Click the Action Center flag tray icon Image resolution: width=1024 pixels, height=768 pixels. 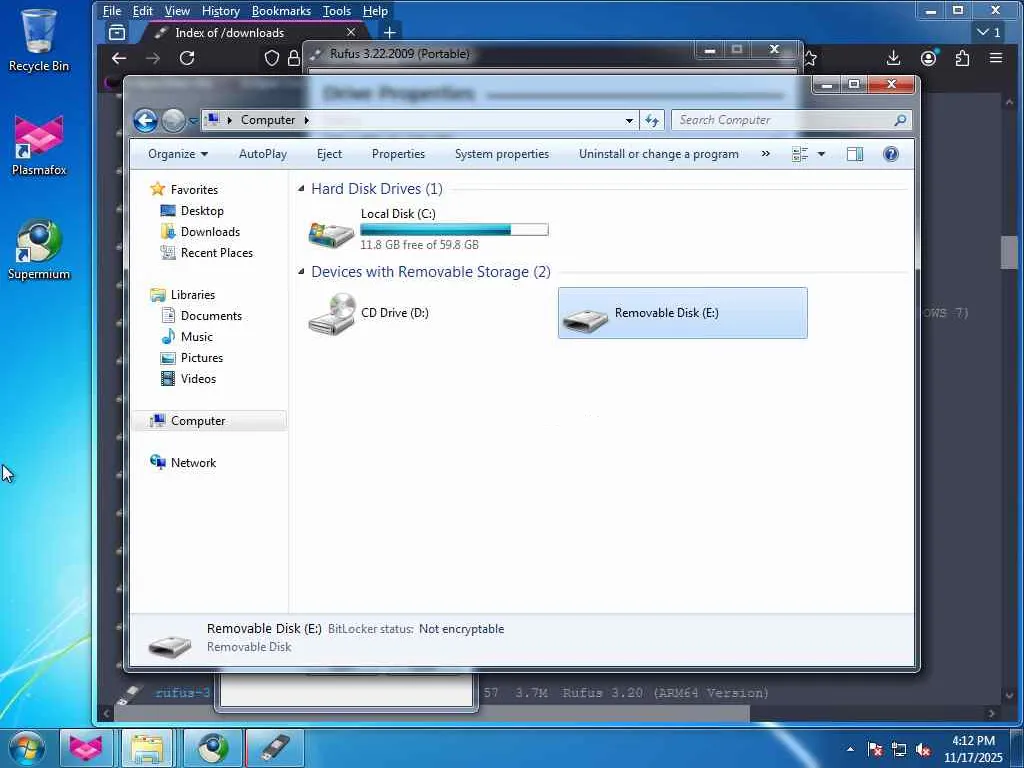[x=875, y=750]
